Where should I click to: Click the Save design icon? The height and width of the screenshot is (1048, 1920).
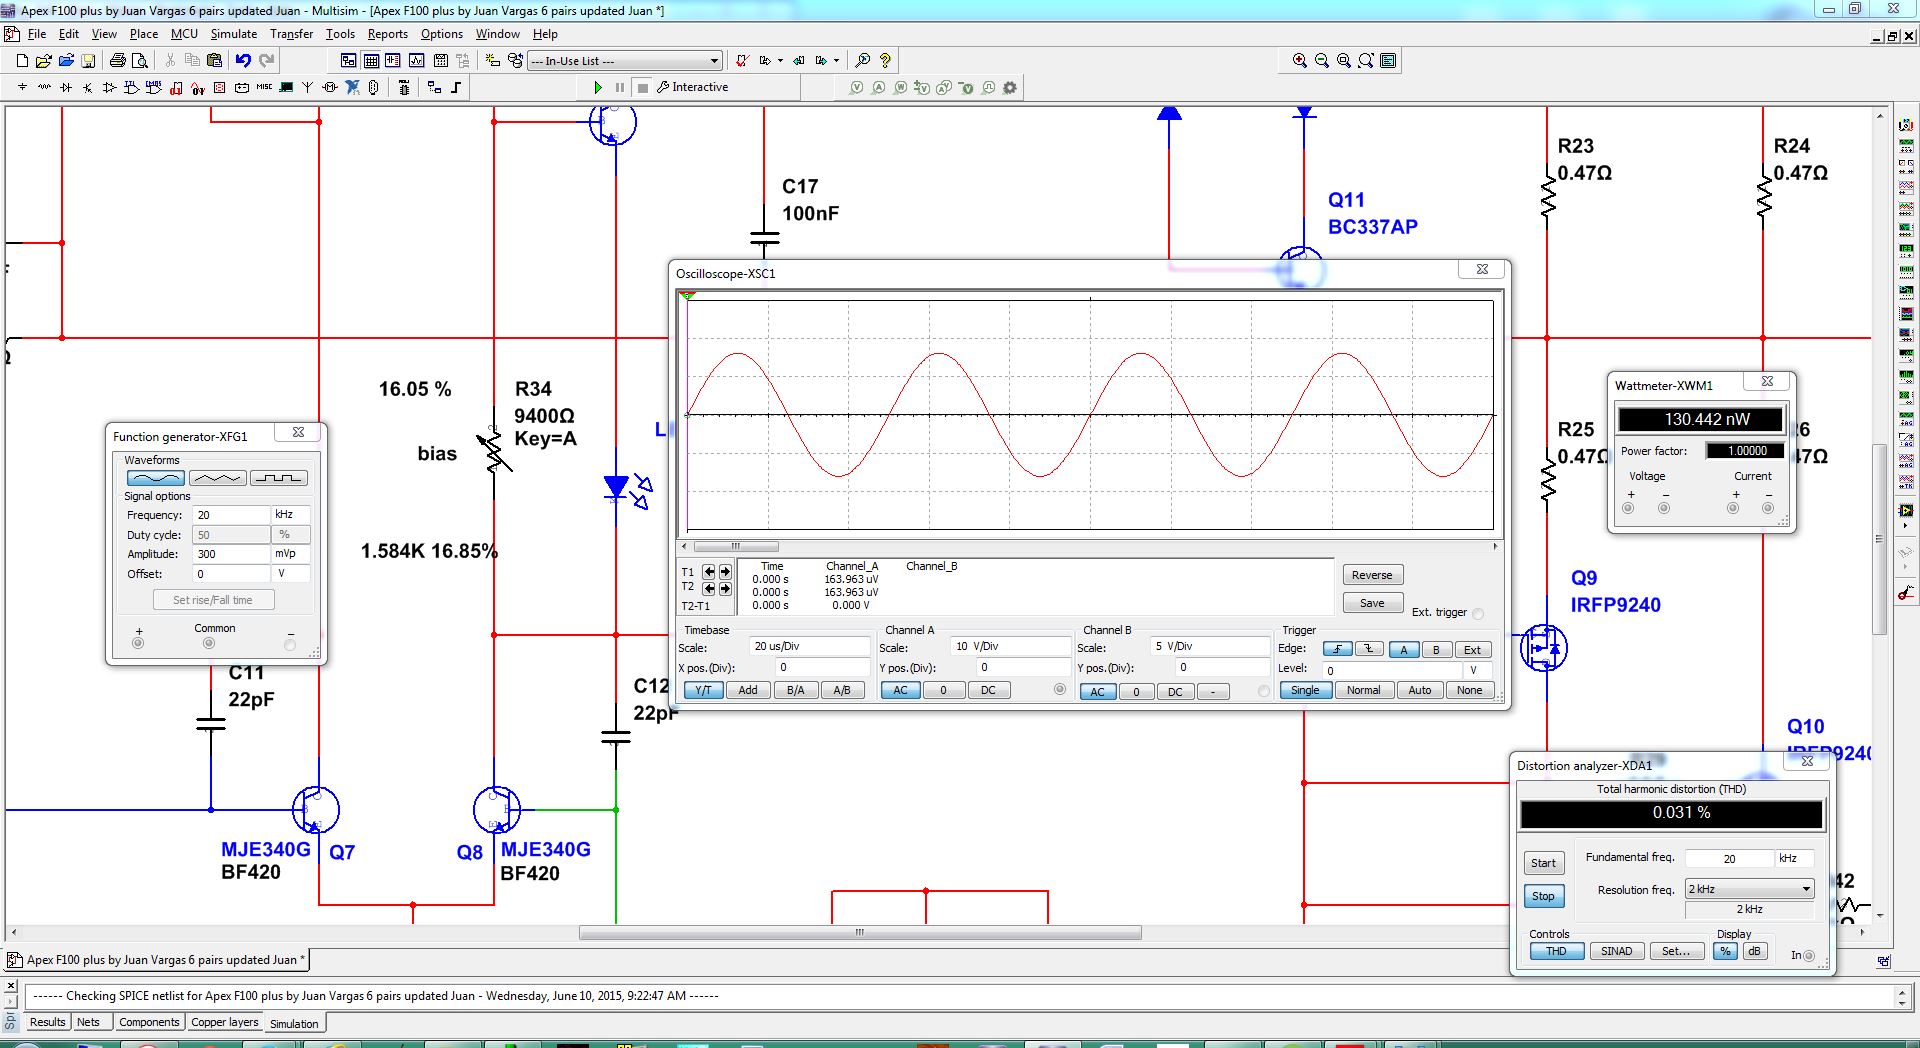(88, 60)
